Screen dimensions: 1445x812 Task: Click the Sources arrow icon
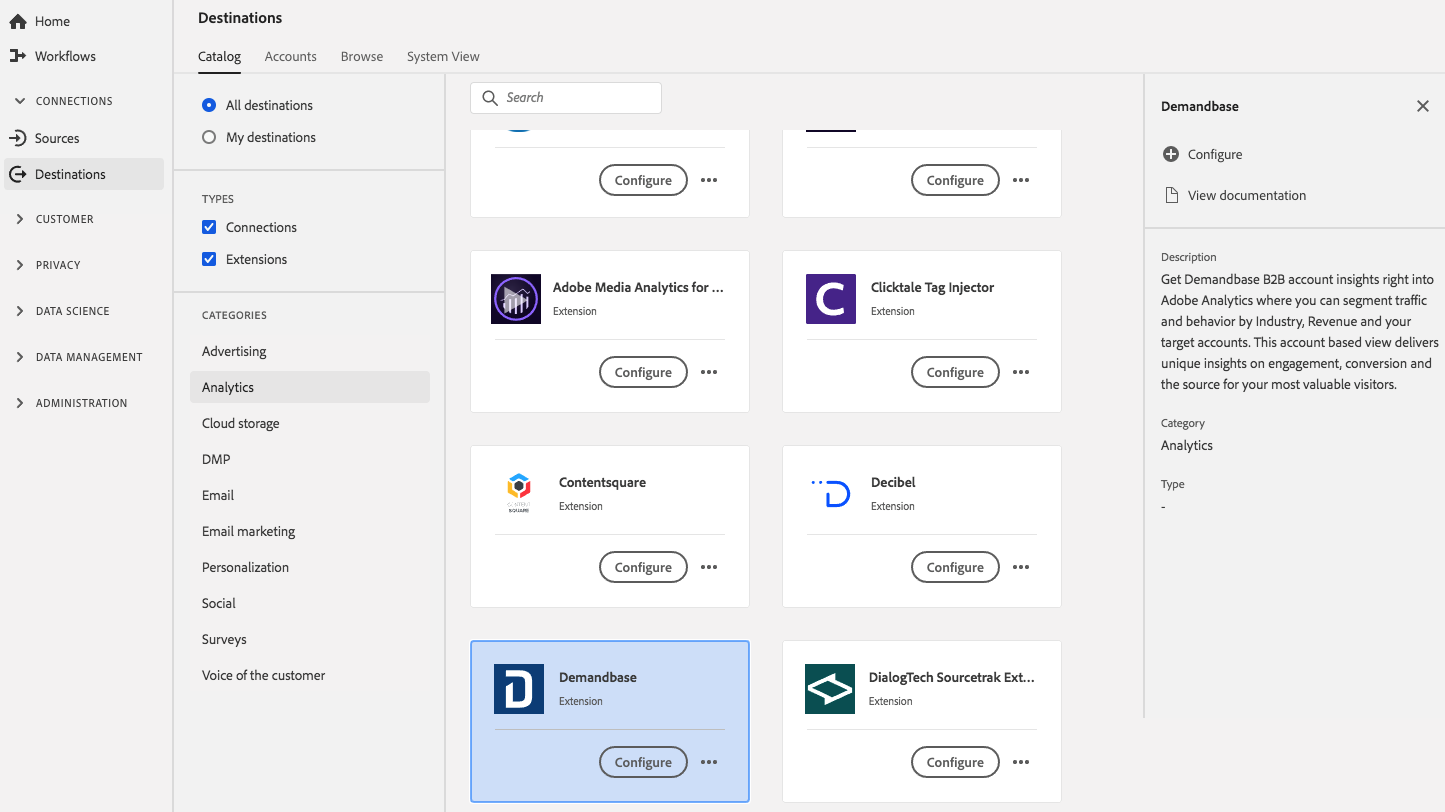click(x=17, y=138)
